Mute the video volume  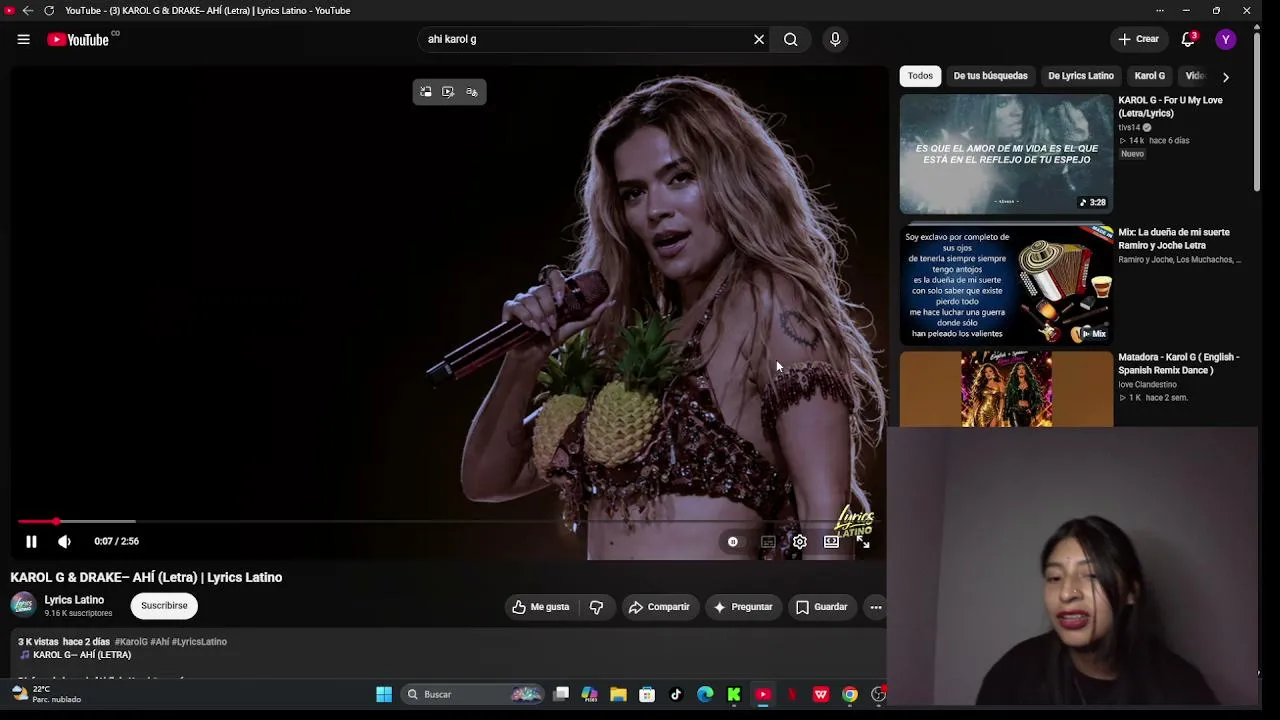[64, 541]
